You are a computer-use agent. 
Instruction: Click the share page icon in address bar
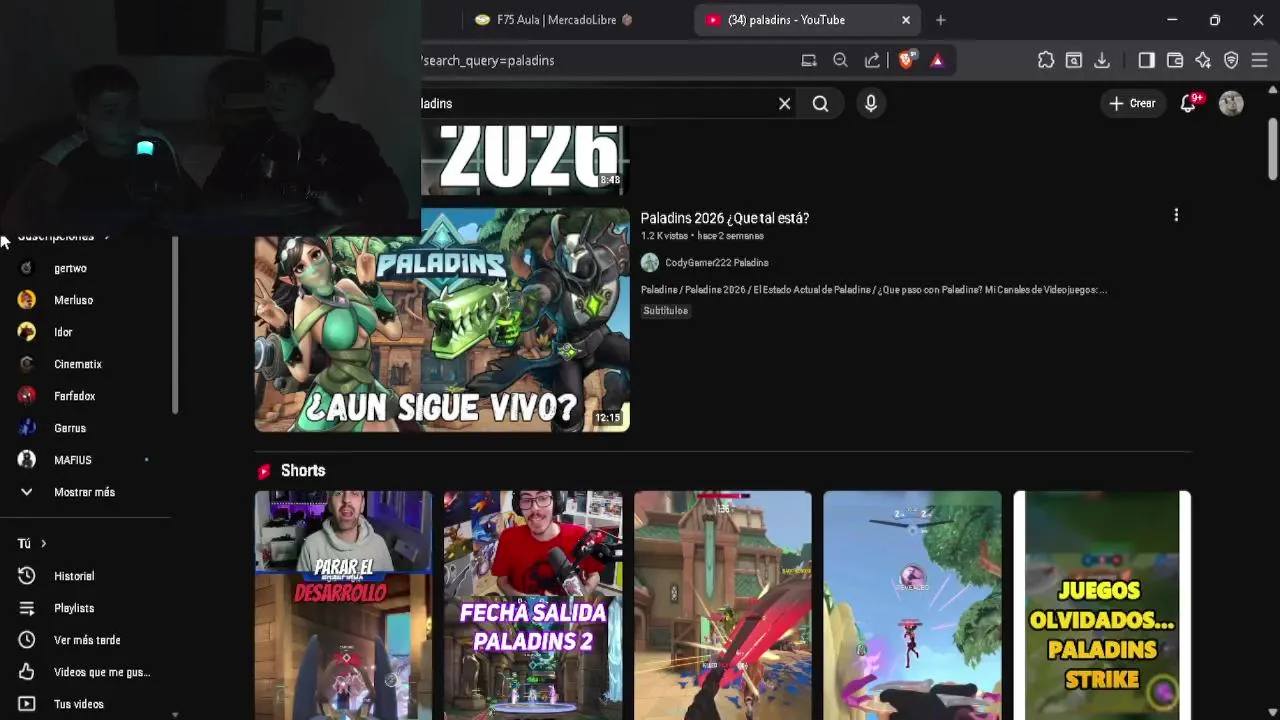pos(872,60)
